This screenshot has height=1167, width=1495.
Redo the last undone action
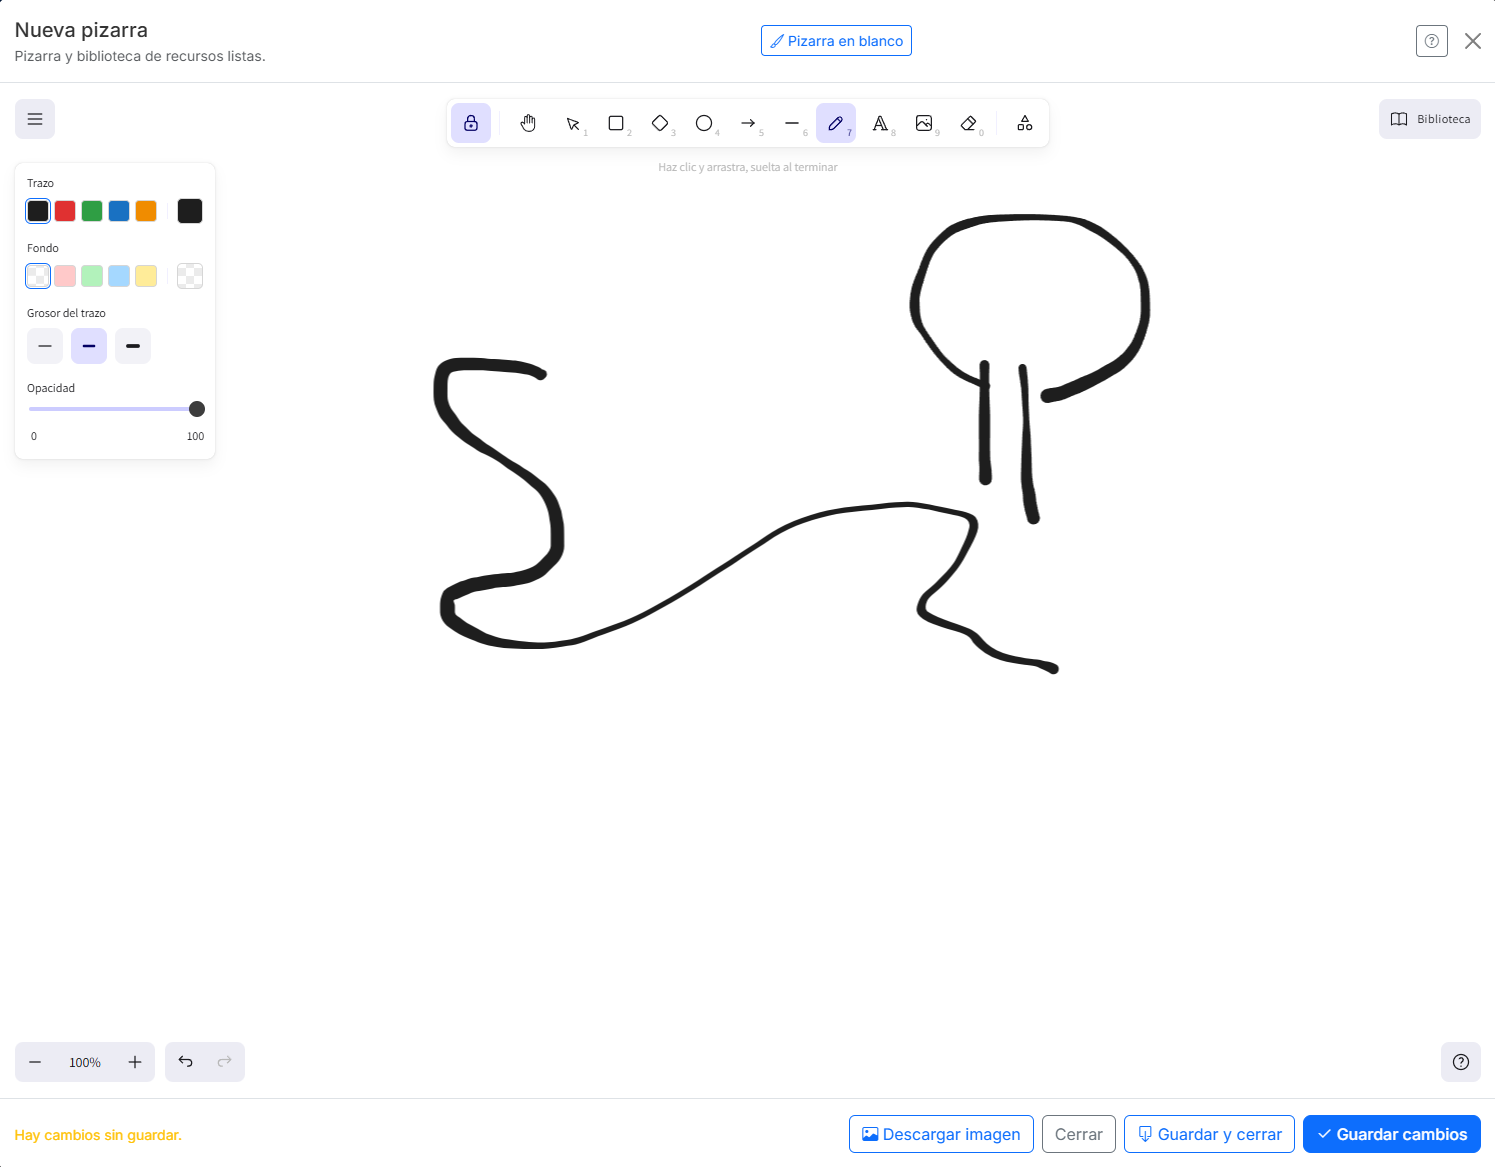tap(225, 1062)
